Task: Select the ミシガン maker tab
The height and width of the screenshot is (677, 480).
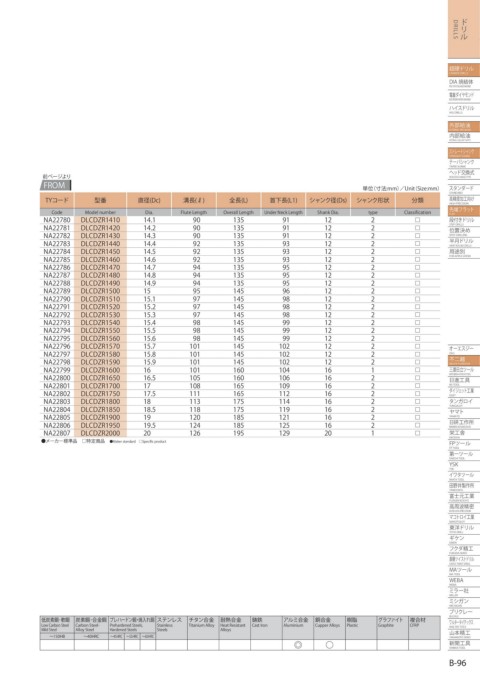Action: [x=464, y=603]
